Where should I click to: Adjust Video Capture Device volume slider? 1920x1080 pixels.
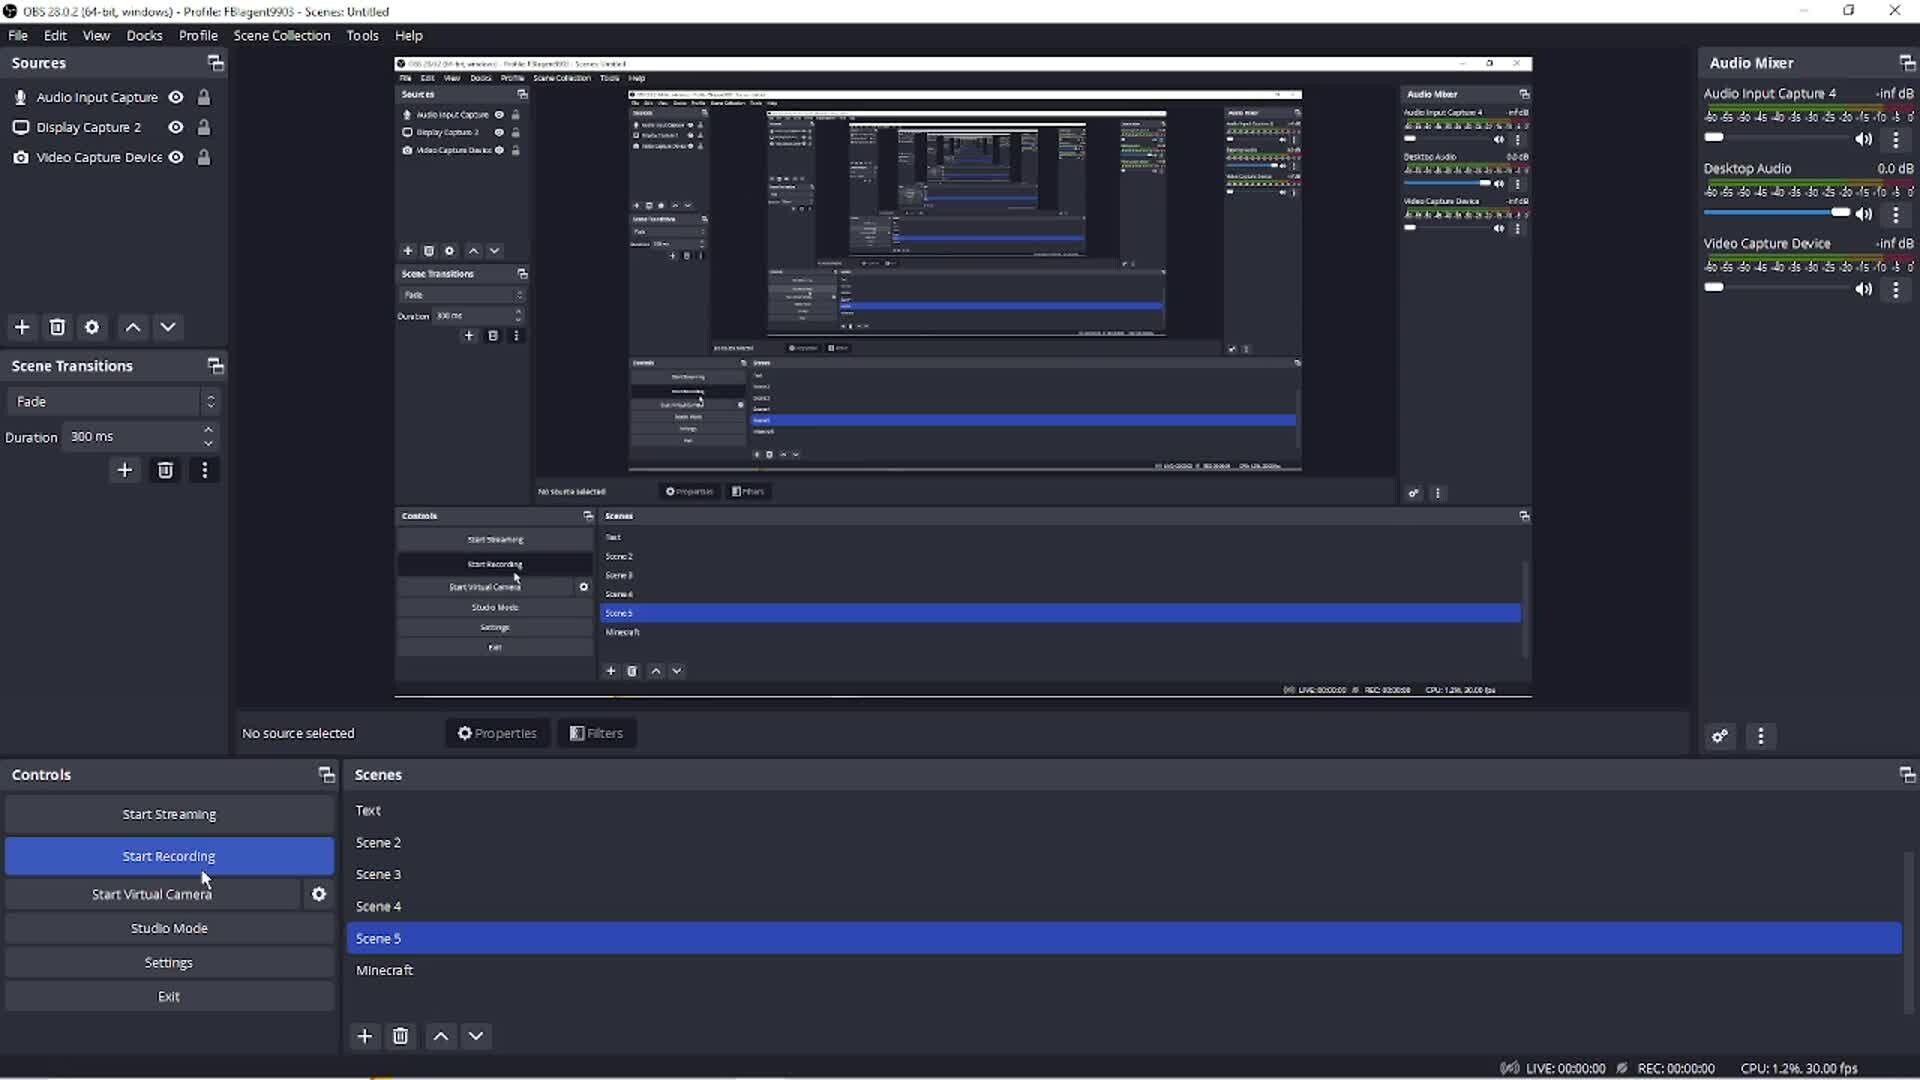coord(1776,288)
